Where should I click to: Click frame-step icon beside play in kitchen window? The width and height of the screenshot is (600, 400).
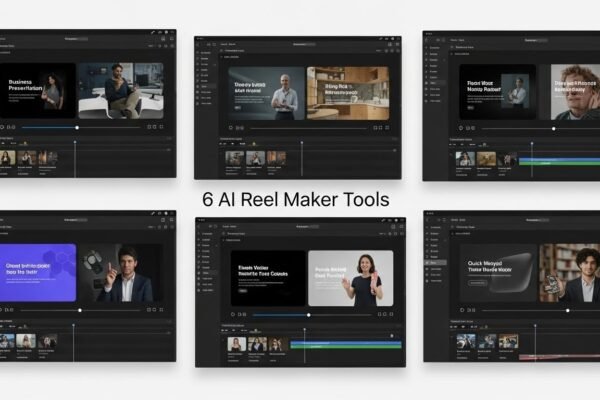pyautogui.click(x=240, y=128)
